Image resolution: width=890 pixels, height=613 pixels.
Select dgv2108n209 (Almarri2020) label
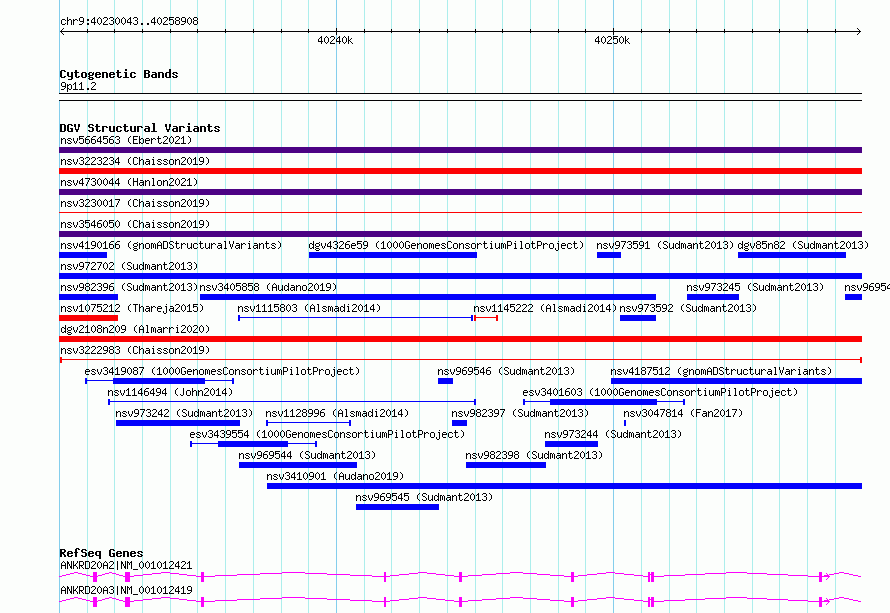tap(135, 329)
